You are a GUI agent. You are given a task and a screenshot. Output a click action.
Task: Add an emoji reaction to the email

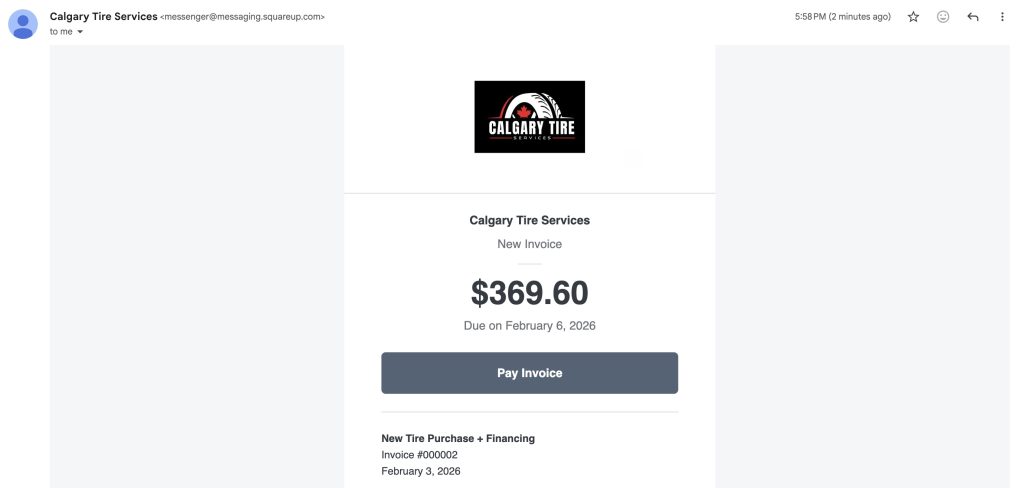(943, 17)
